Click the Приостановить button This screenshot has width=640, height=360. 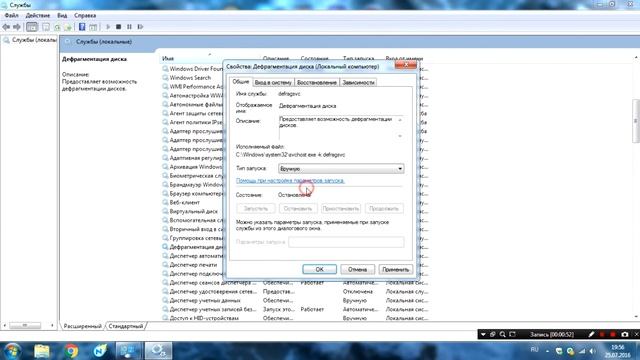(341, 209)
